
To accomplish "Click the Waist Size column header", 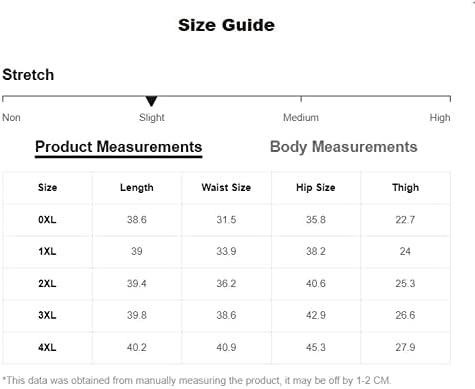I will click(x=226, y=187).
